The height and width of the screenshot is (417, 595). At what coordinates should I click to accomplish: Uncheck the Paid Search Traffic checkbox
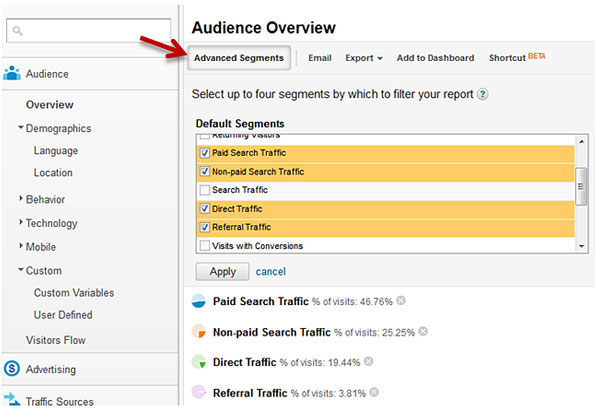(x=205, y=153)
